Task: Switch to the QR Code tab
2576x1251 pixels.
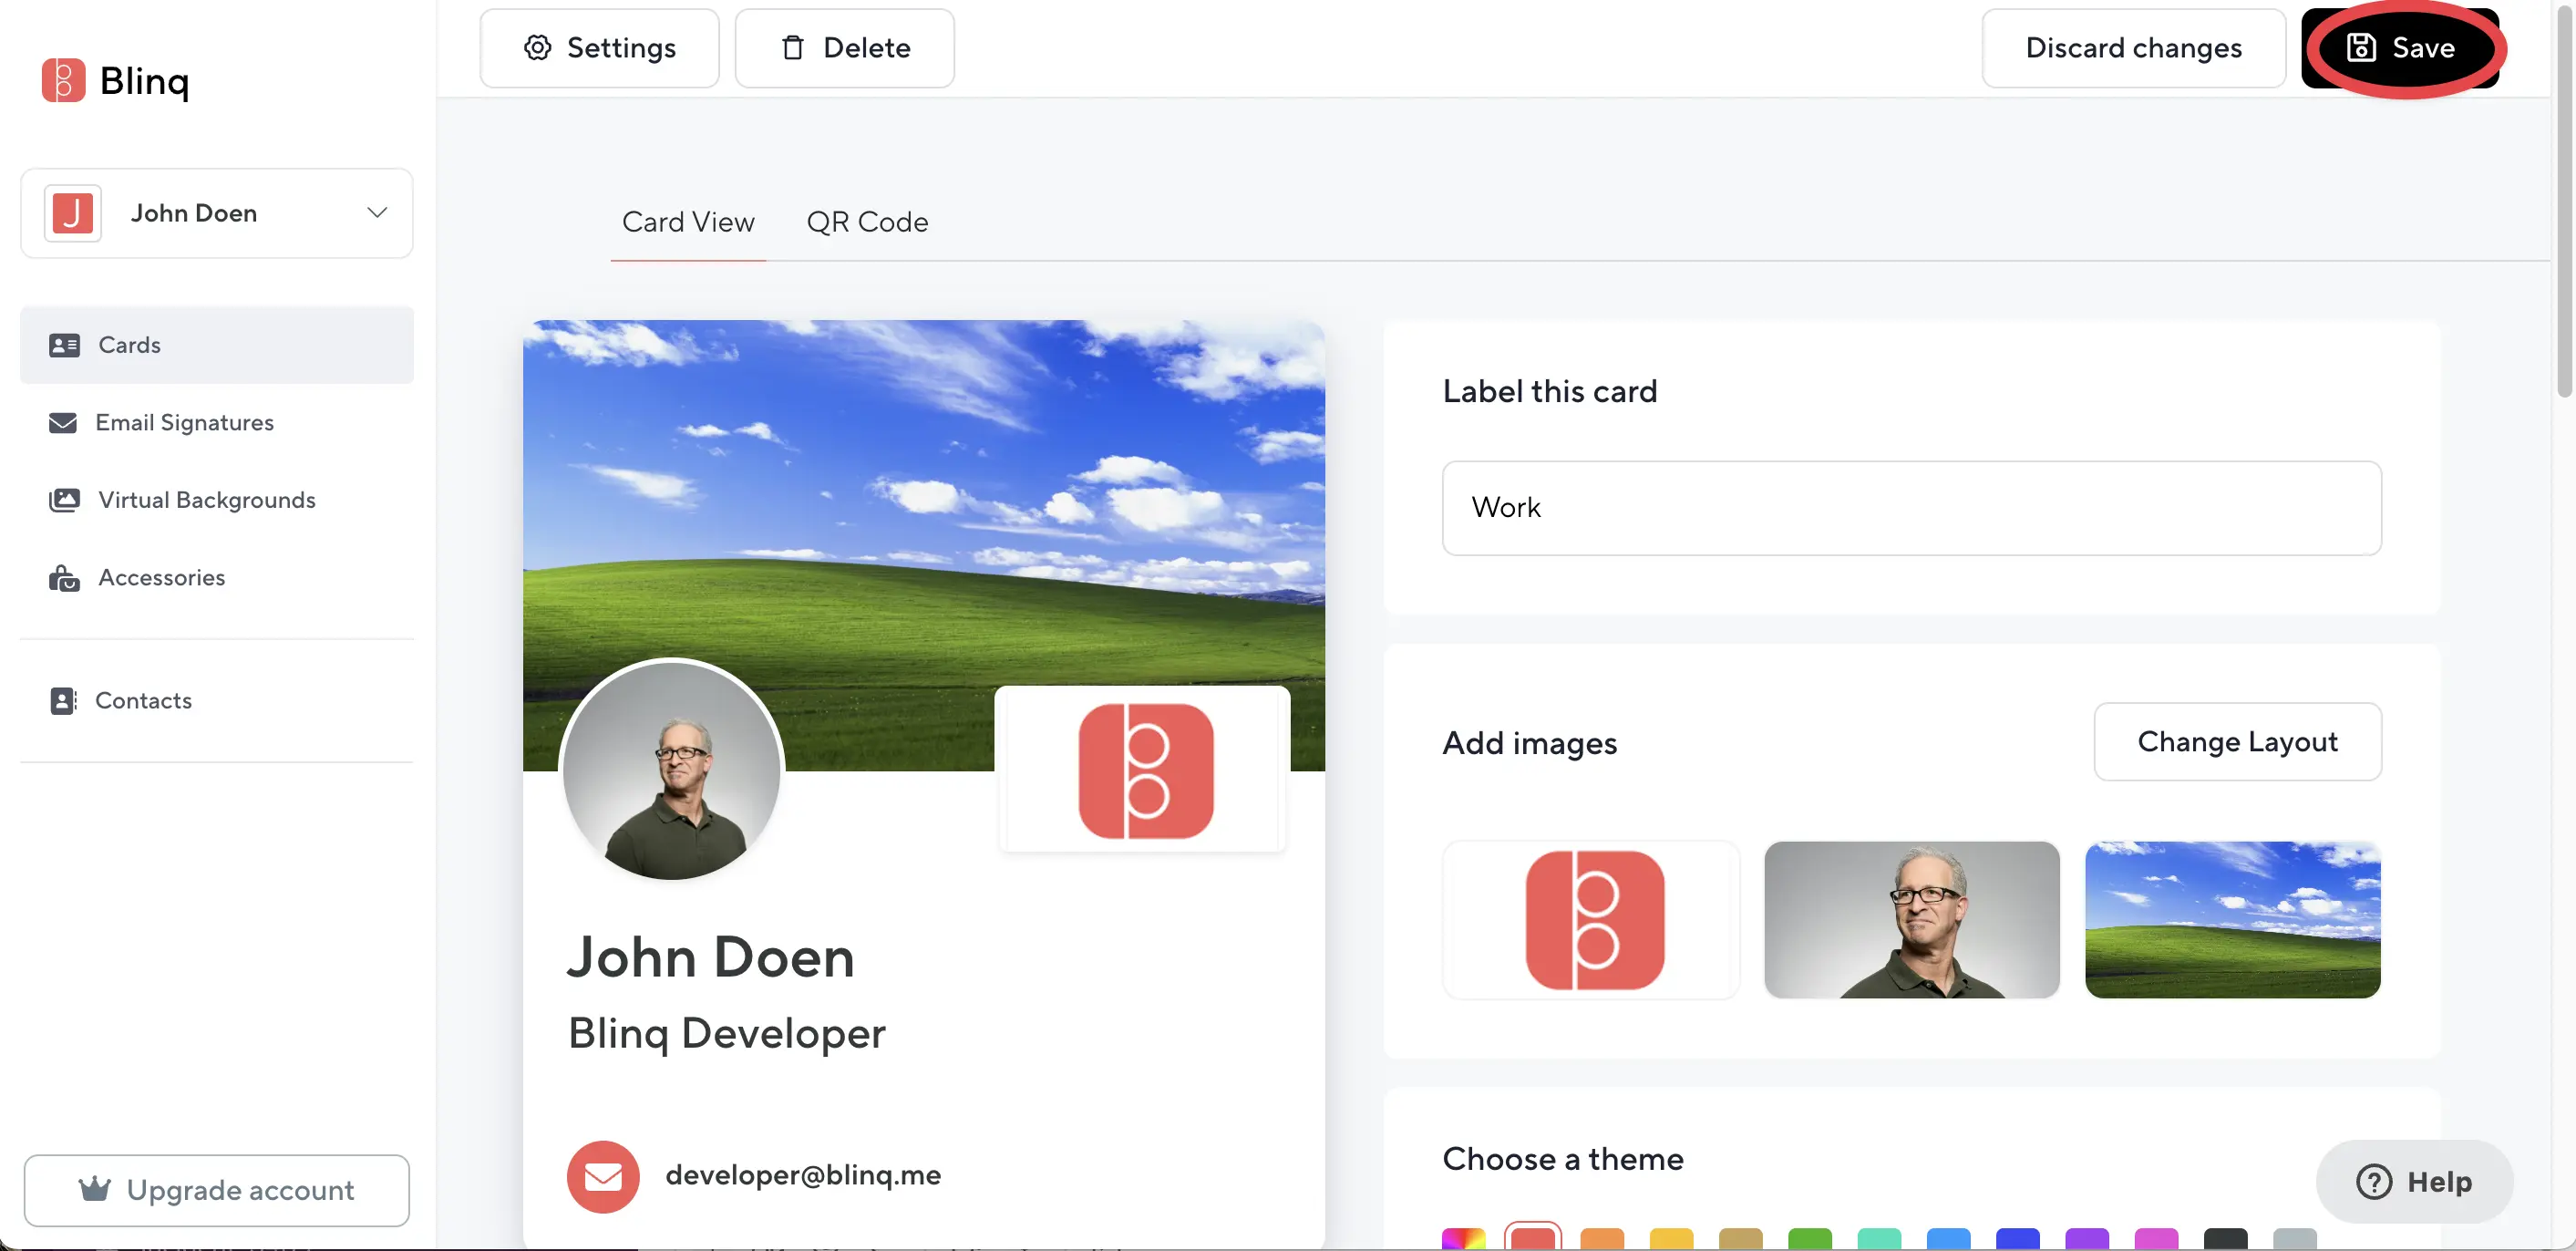Action: click(x=866, y=222)
